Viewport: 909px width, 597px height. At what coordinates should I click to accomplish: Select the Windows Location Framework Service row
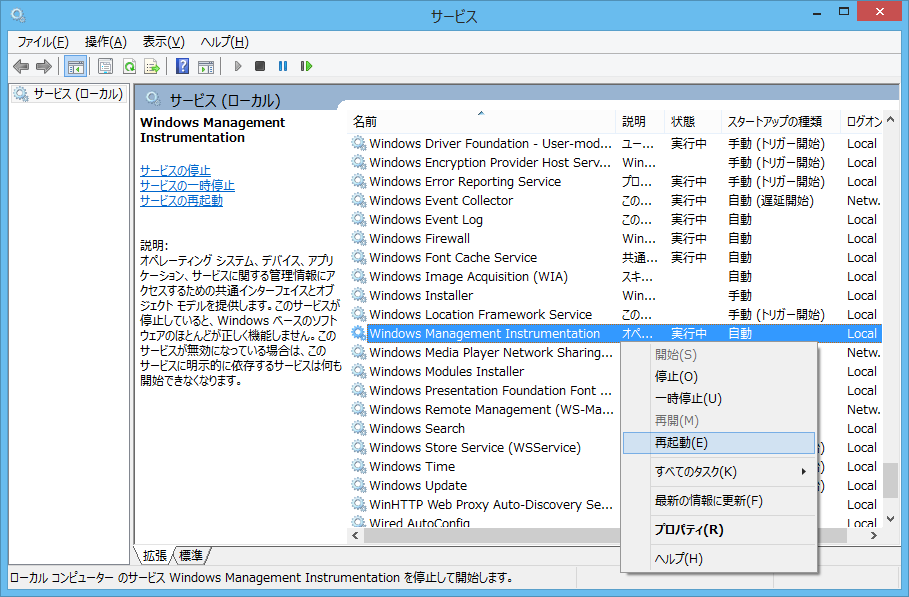pos(615,314)
